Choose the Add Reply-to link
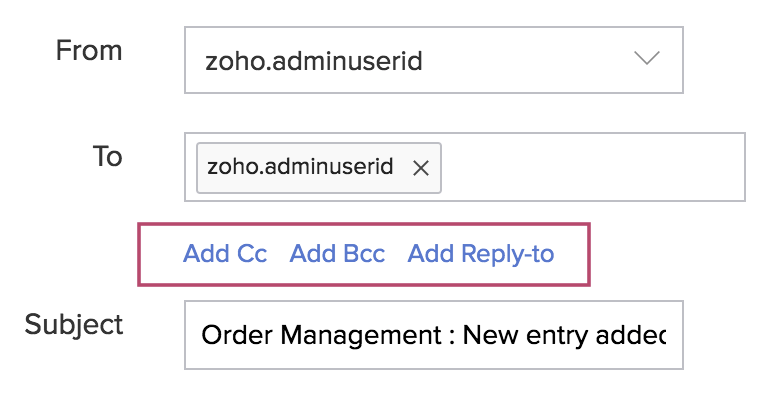Viewport: 774px width, 398px height. pos(481,255)
